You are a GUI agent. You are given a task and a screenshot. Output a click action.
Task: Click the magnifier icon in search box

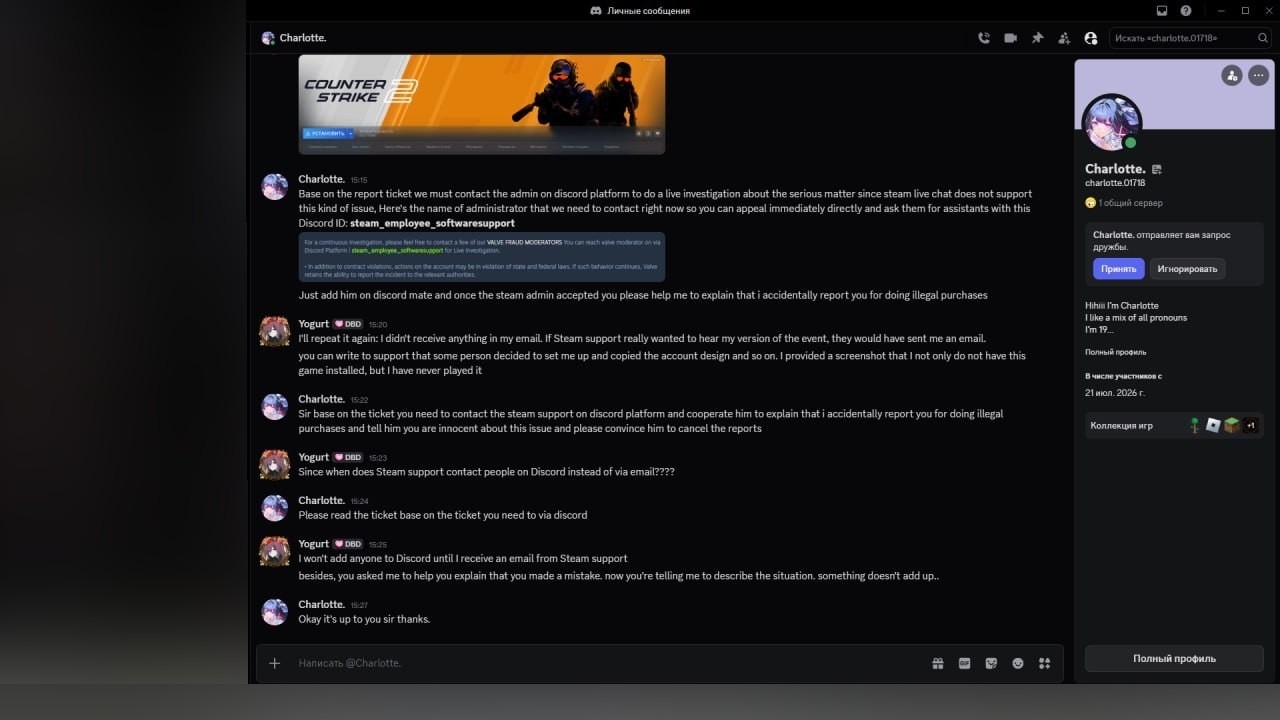[x=1264, y=38]
